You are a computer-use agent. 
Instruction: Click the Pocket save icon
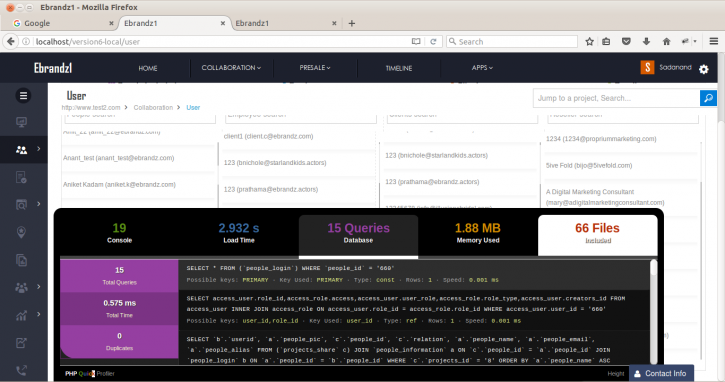(626, 42)
